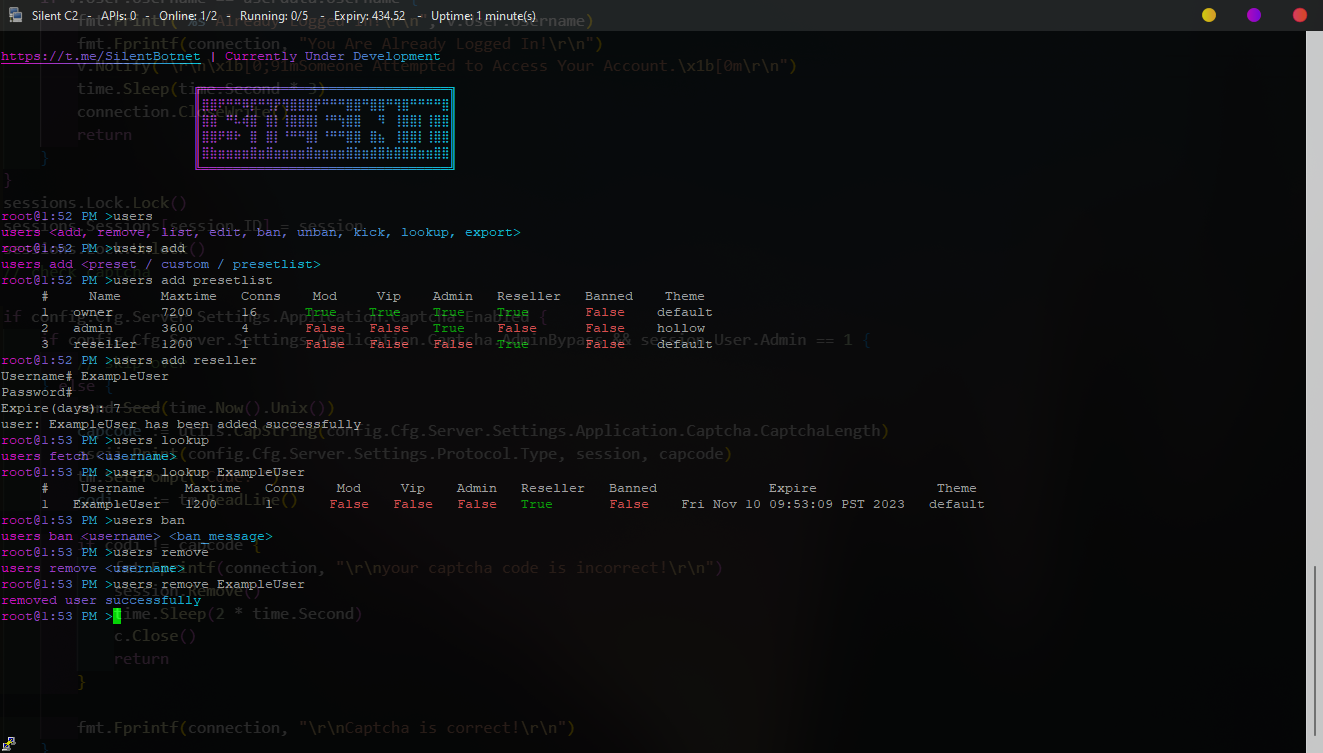Click the 'users add reseller' command line
Viewport: 1323px width, 753px height.
pos(129,360)
